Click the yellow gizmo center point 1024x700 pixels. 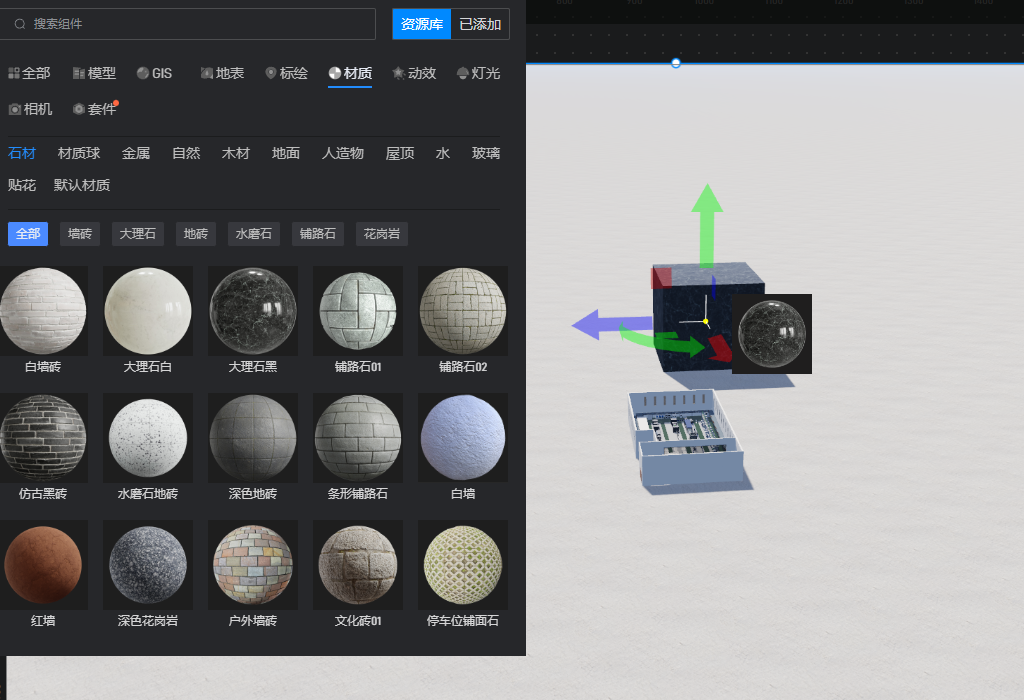pyautogui.click(x=705, y=321)
